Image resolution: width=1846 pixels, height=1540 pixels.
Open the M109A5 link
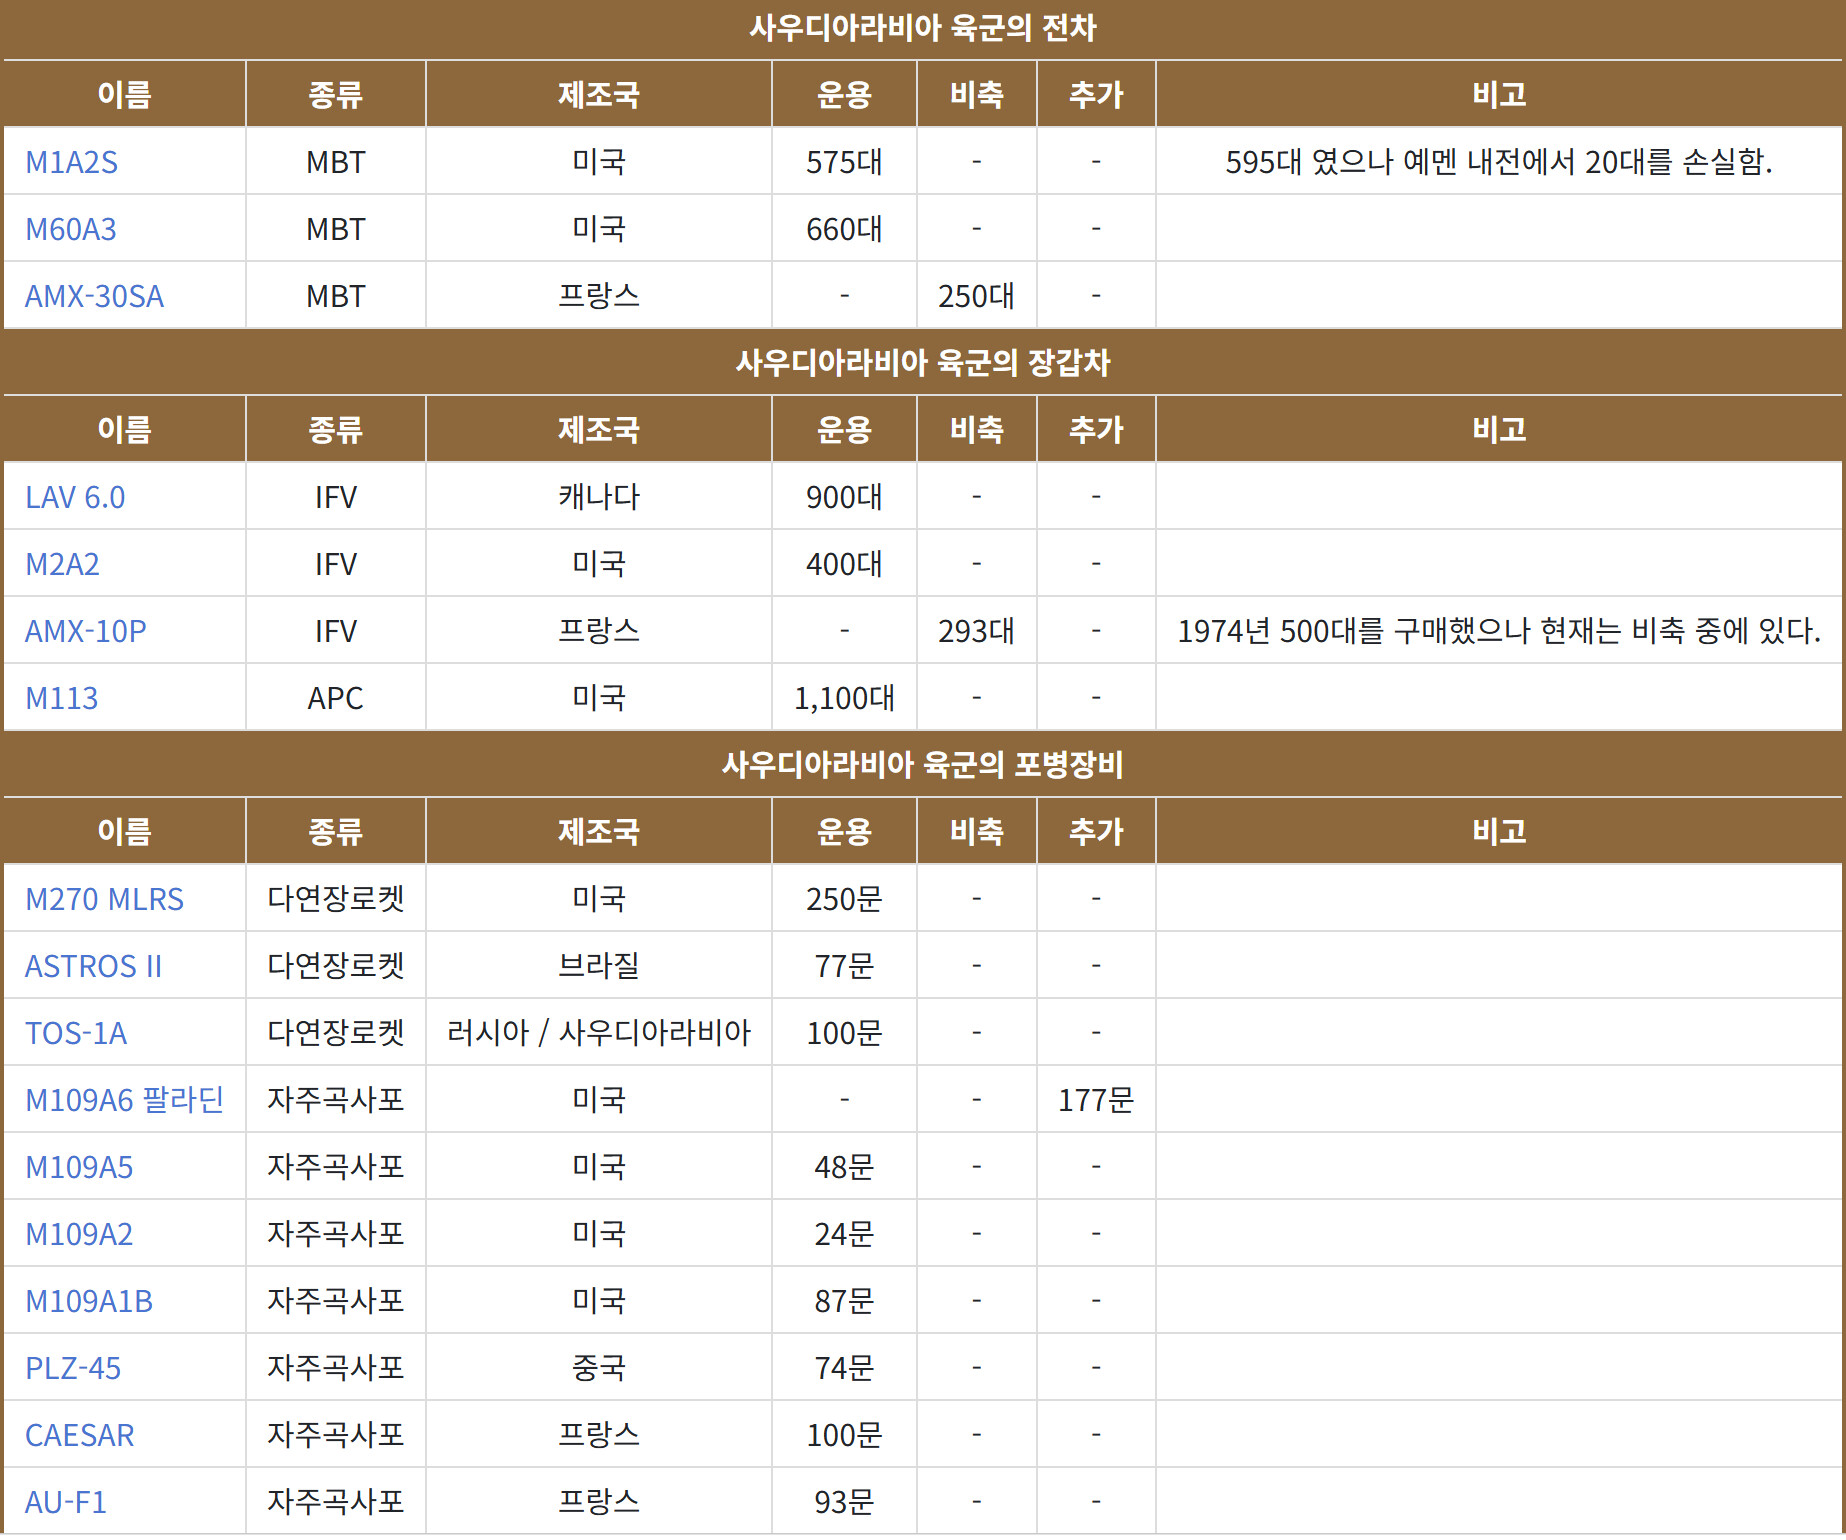79,1167
